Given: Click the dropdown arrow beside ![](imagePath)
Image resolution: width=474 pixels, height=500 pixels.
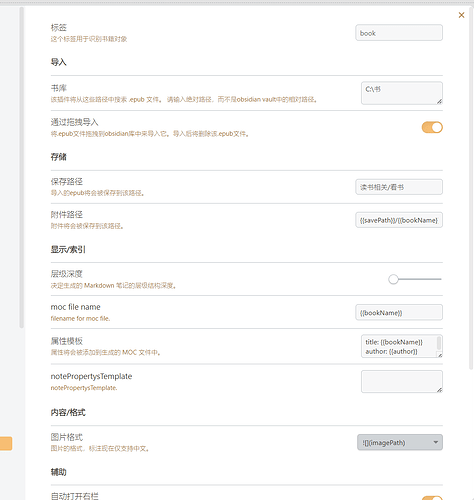Looking at the screenshot, I should pyautogui.click(x=435, y=442).
